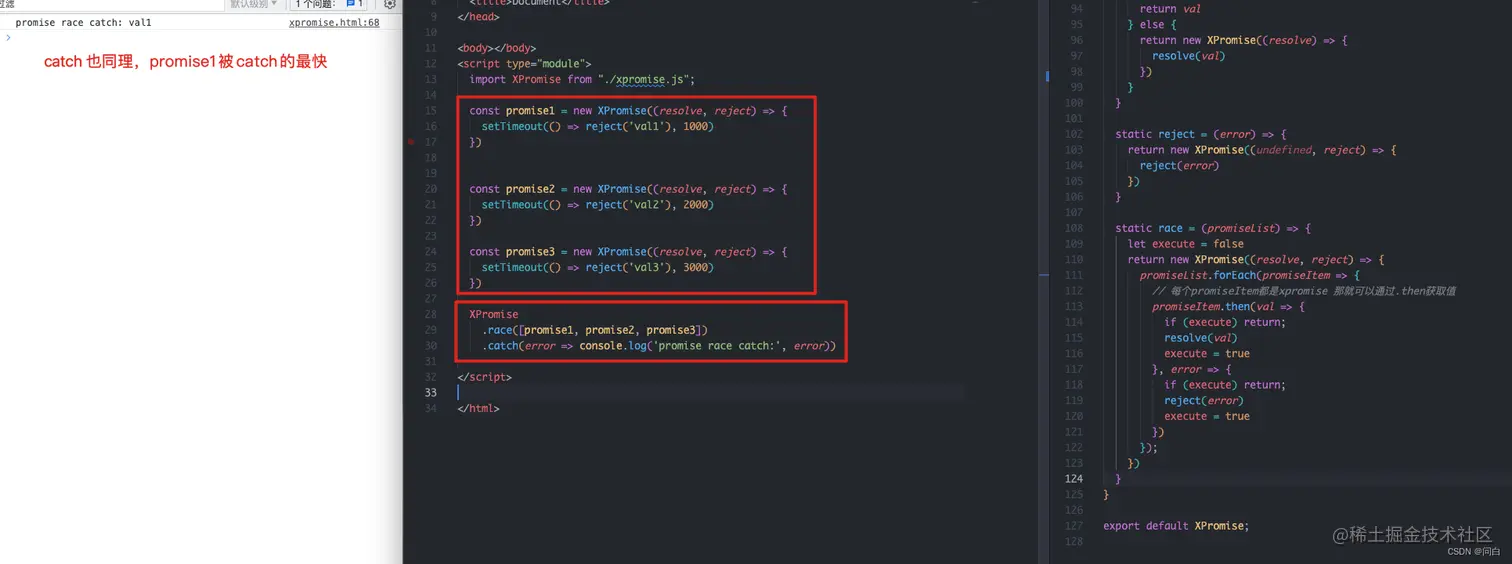Click the console prompt chevron

(x=8, y=37)
